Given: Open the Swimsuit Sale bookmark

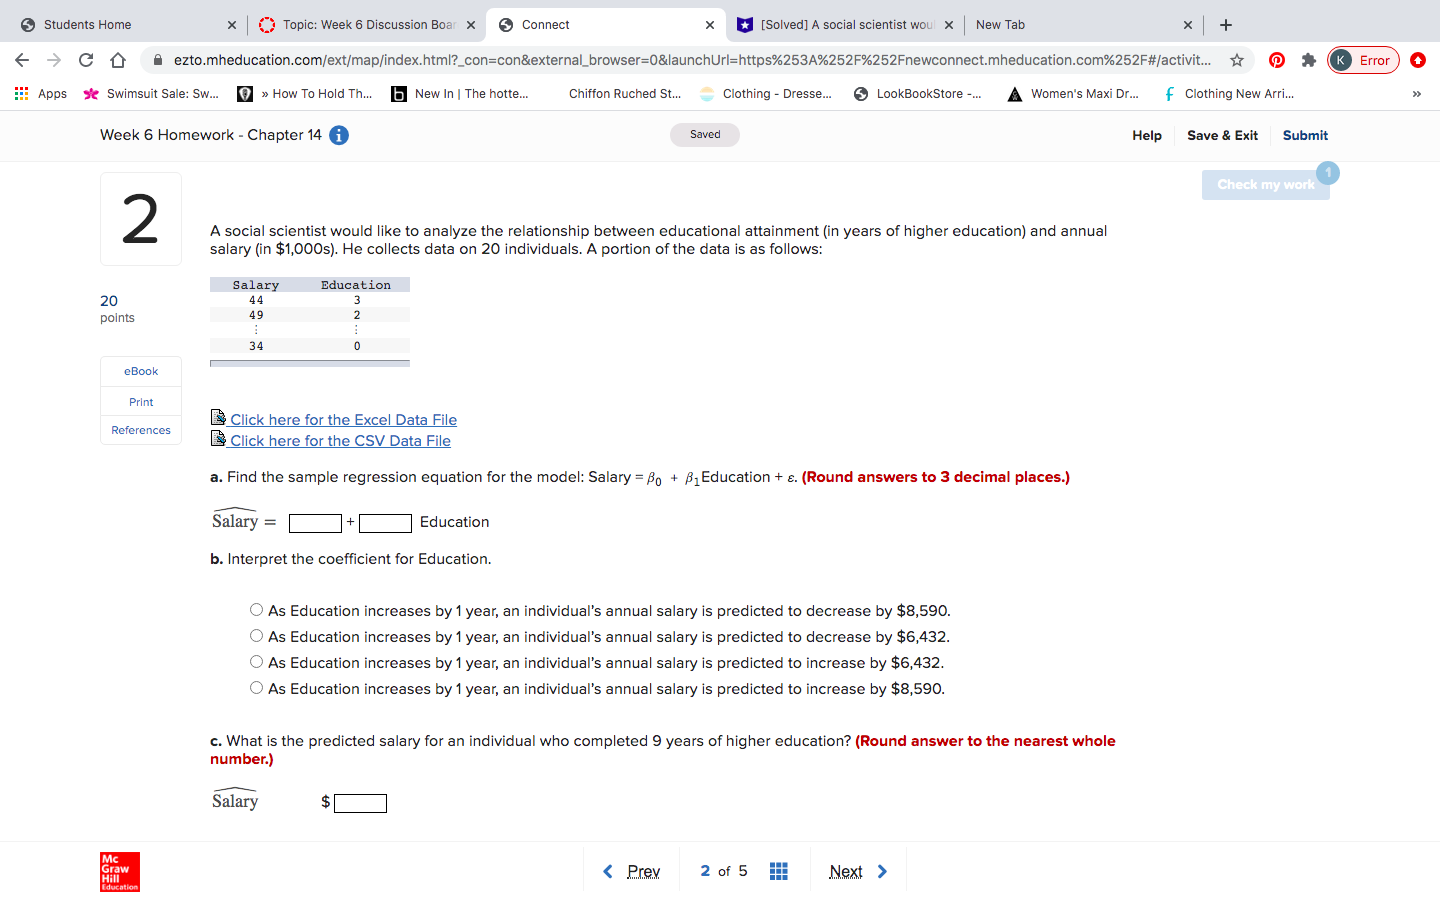Looking at the screenshot, I should [152, 94].
